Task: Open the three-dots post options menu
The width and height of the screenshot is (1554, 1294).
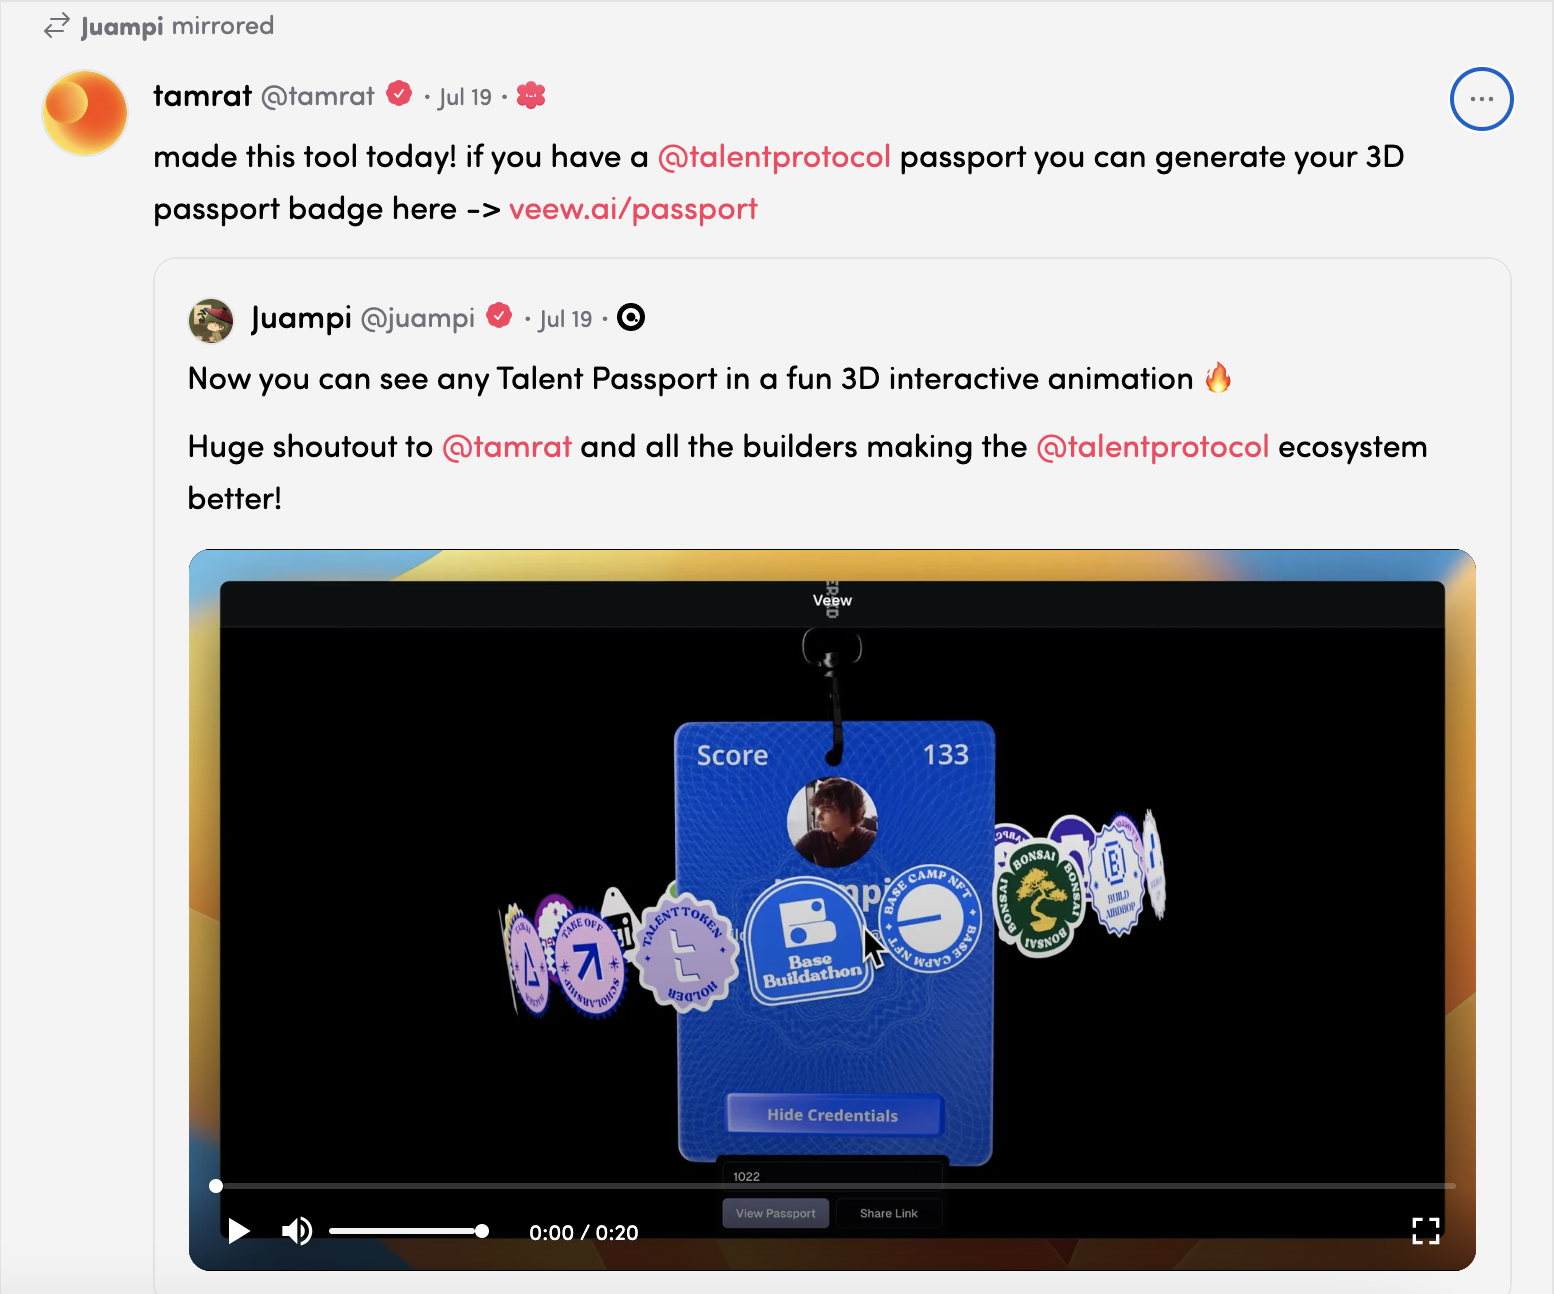Action: pos(1481,99)
